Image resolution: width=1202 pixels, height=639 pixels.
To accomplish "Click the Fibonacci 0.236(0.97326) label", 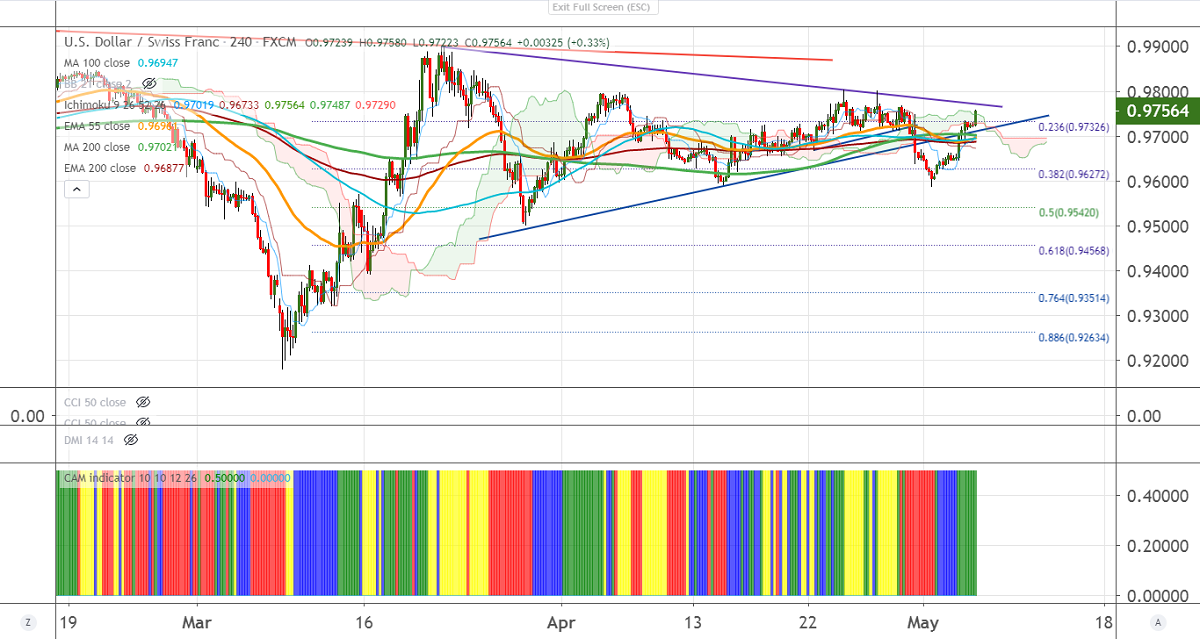I will pos(1072,128).
